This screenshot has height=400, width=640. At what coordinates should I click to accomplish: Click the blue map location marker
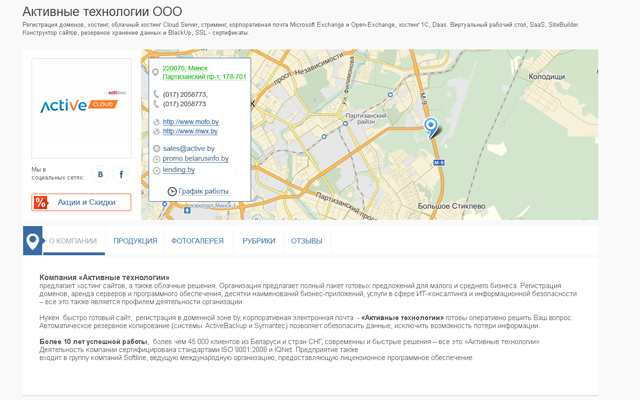click(x=431, y=127)
